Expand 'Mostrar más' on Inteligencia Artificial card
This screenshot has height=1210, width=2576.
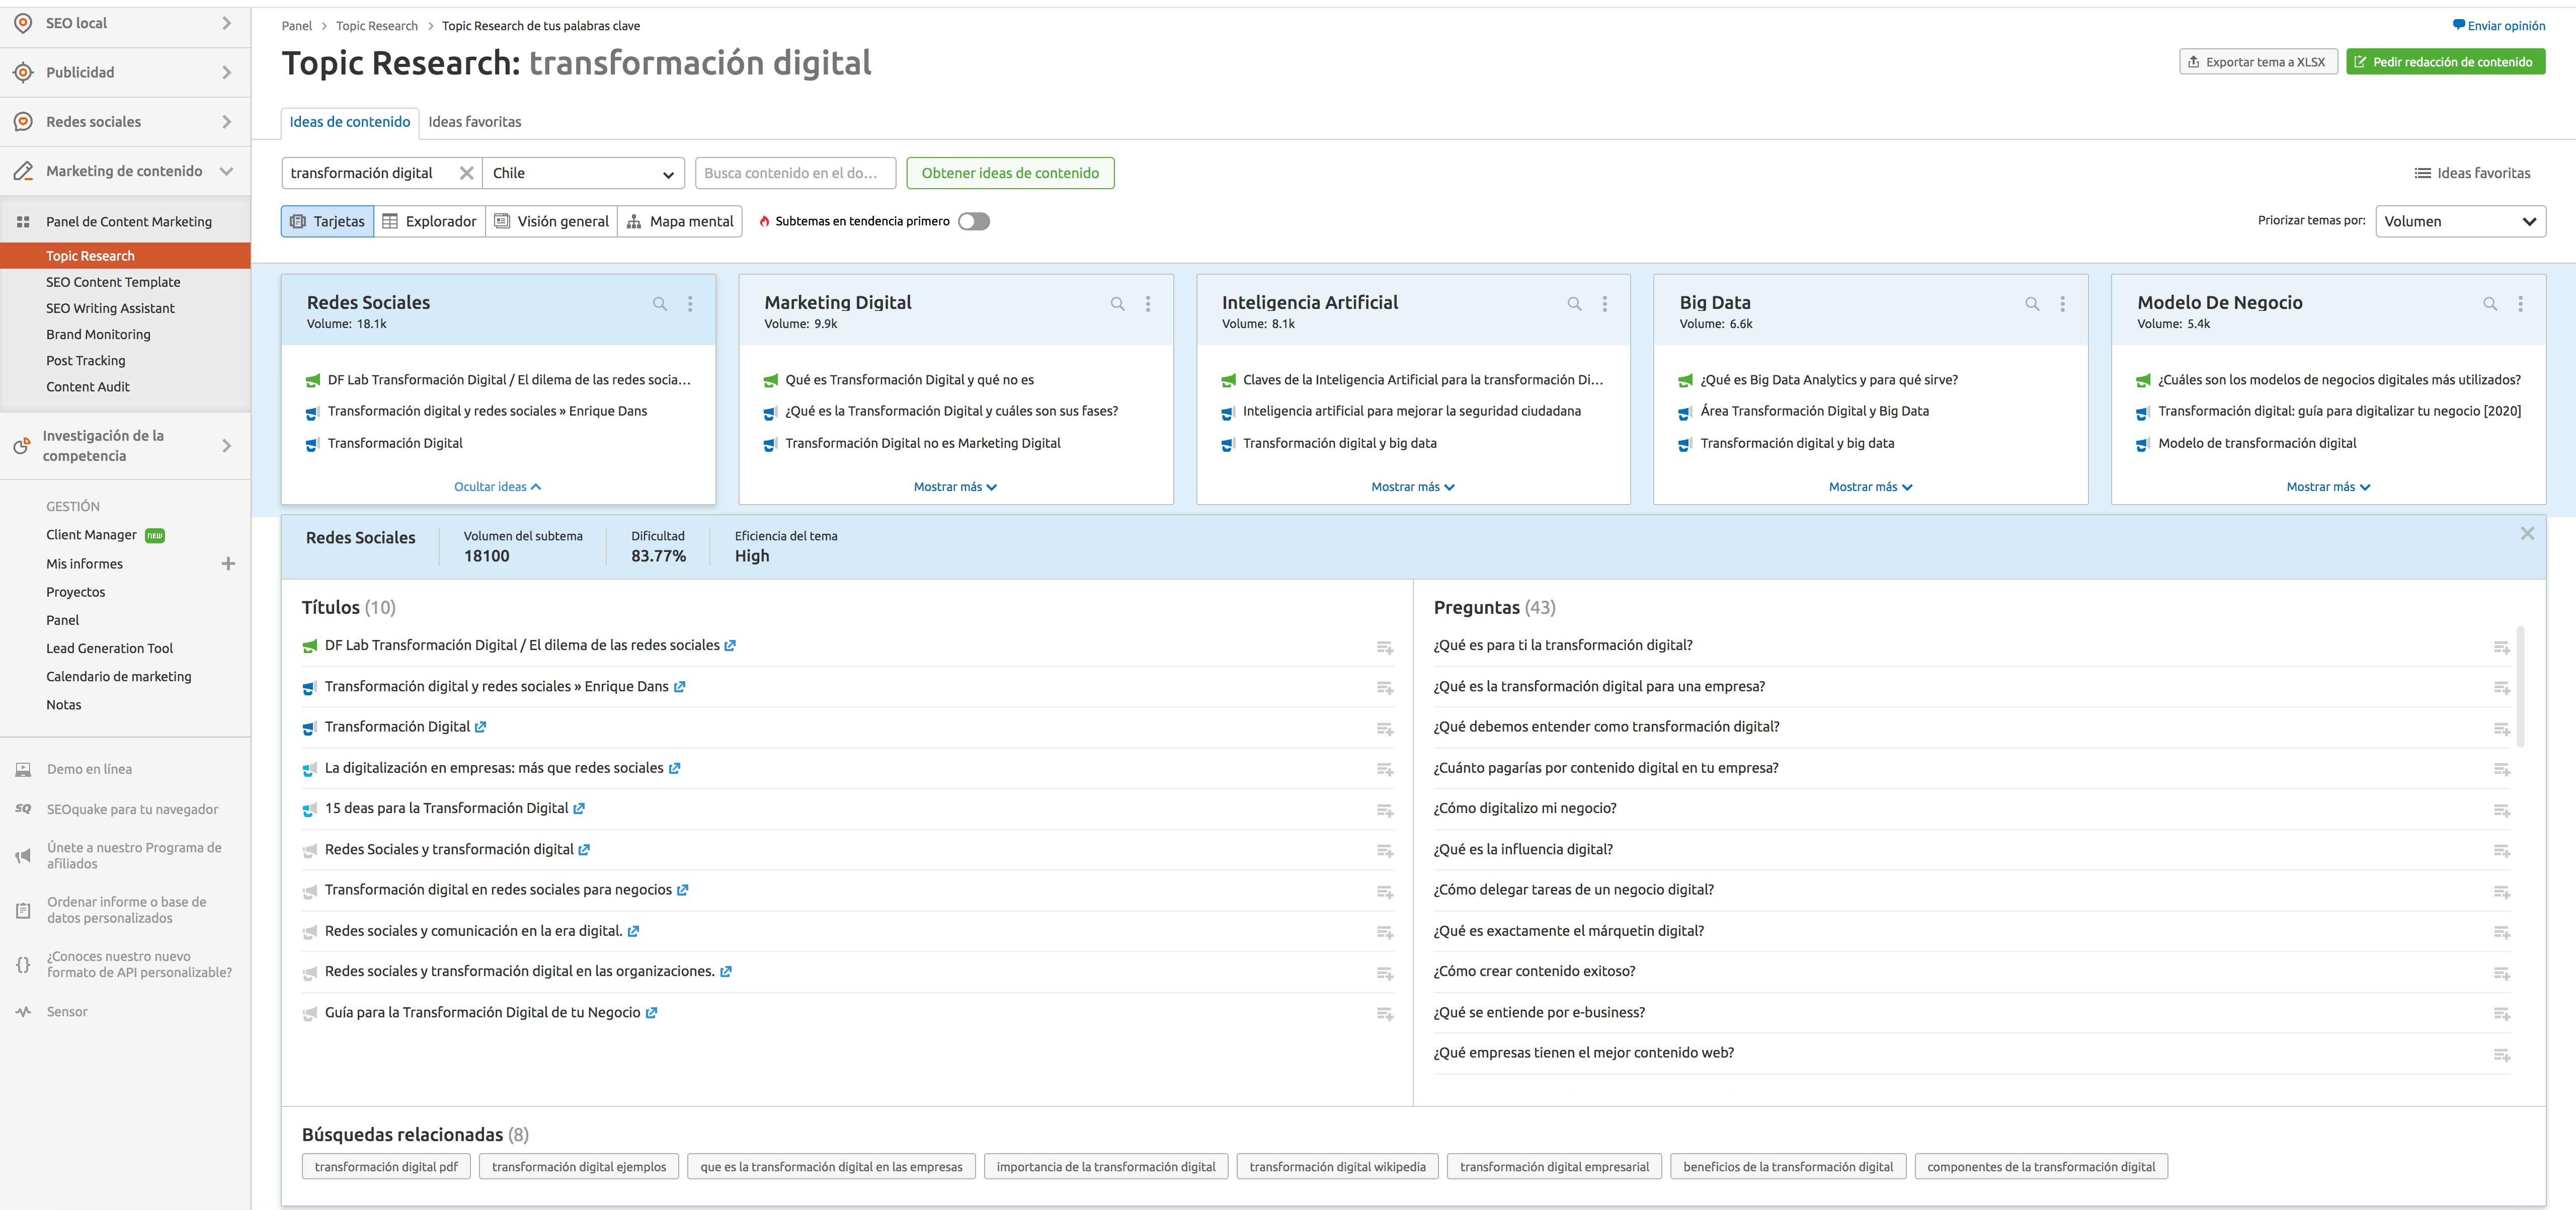pyautogui.click(x=1412, y=487)
